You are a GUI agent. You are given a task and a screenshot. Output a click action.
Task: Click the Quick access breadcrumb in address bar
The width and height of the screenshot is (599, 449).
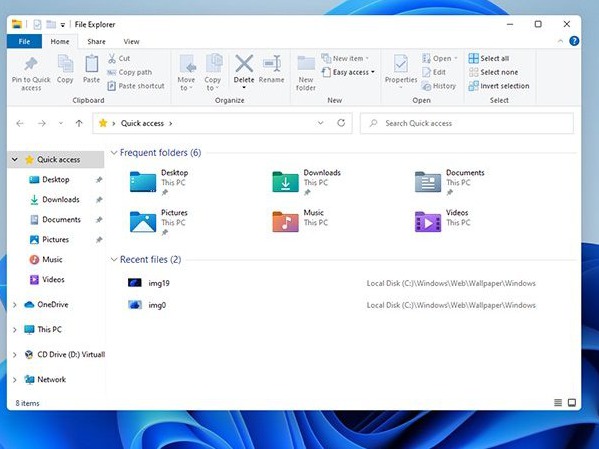pyautogui.click(x=142, y=123)
